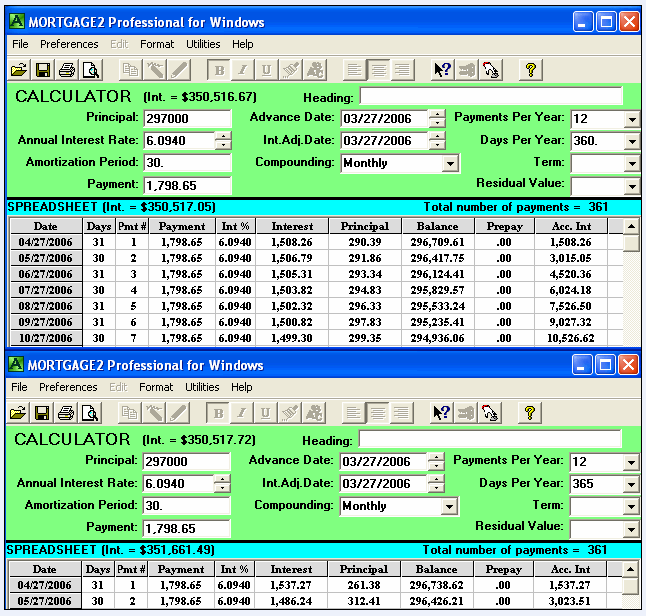Select center alignment icon in top window toolbar

[379, 70]
